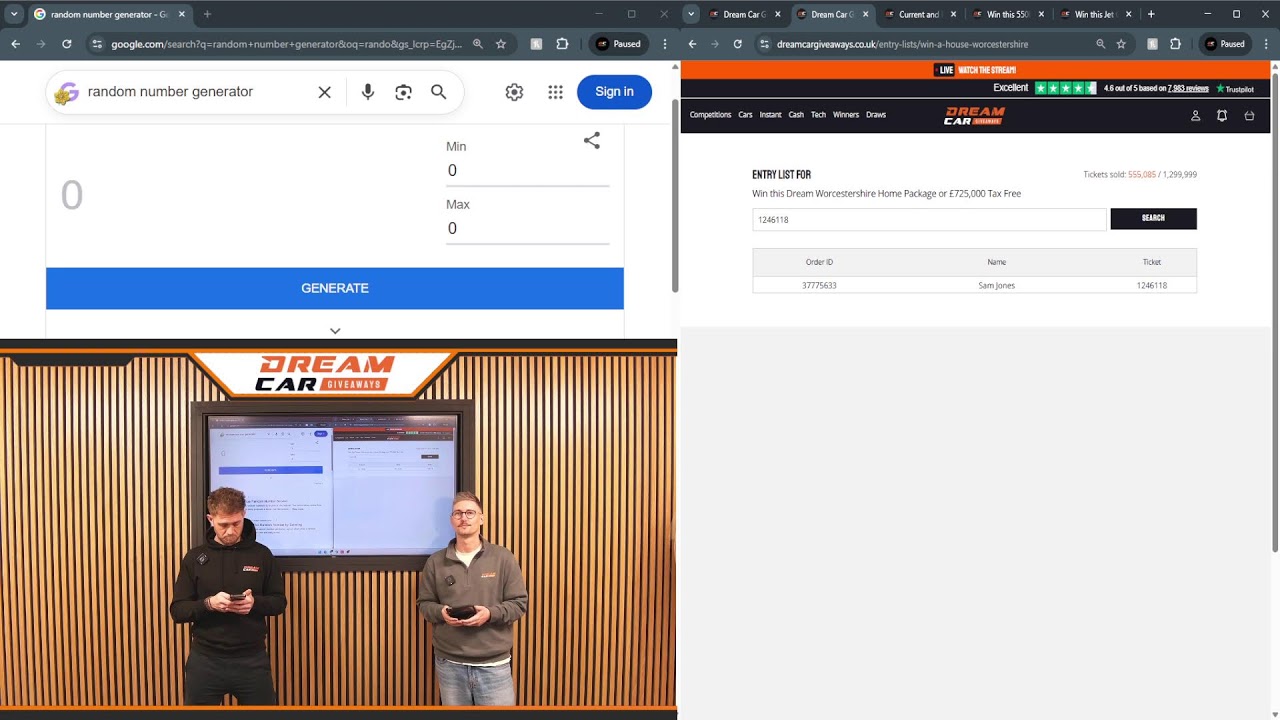Reload the Google window page

coord(67,44)
